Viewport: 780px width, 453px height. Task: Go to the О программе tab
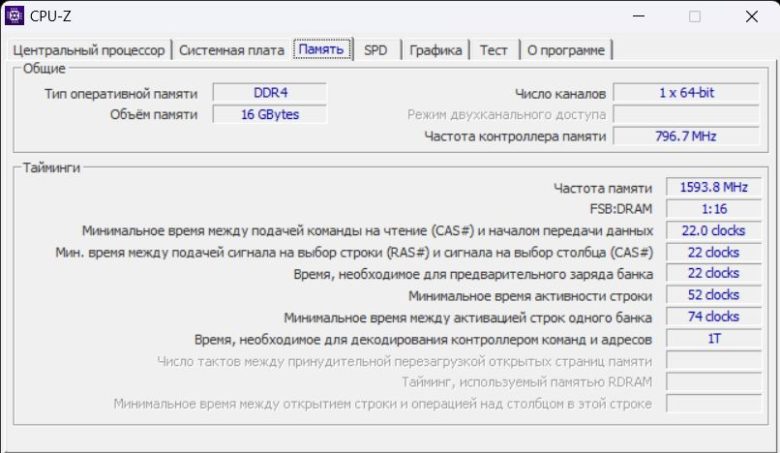point(566,50)
